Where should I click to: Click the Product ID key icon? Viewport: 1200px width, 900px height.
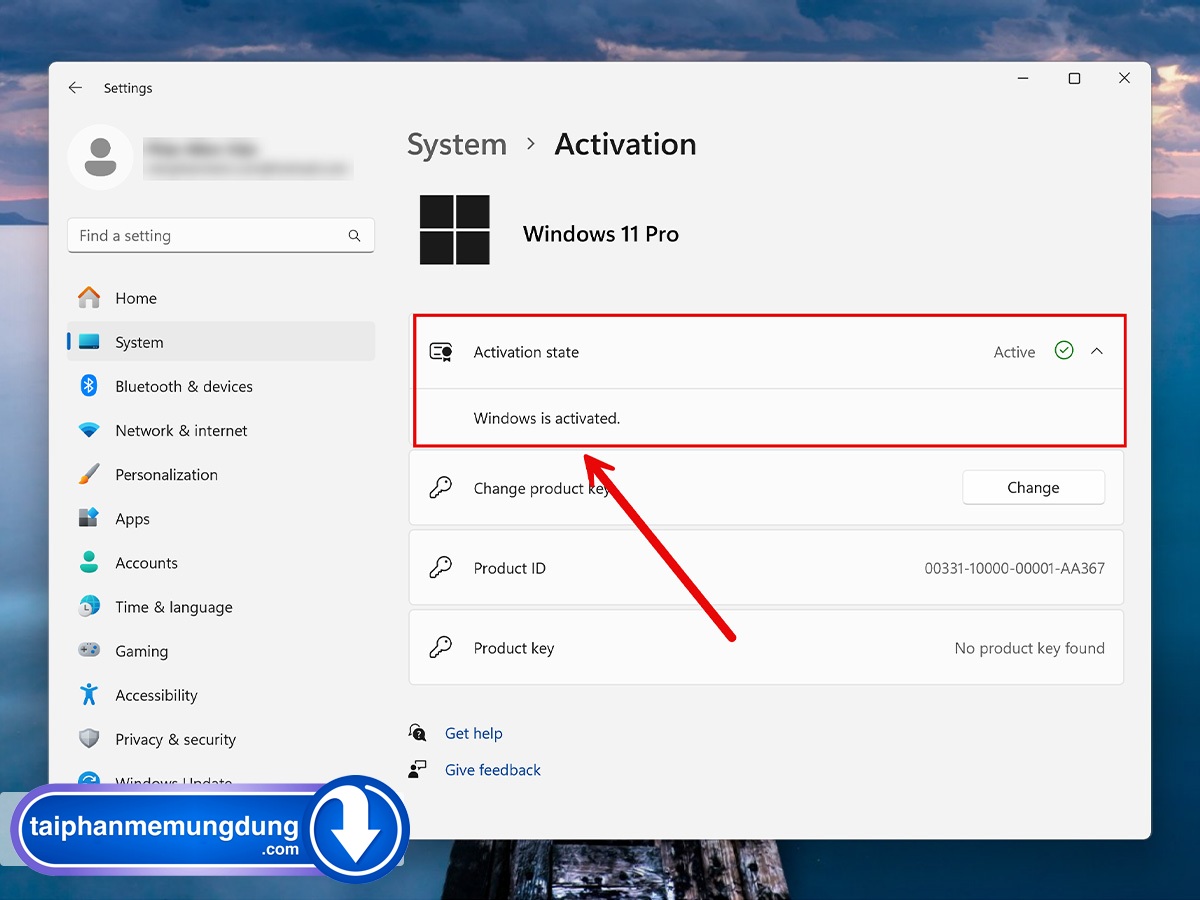point(440,568)
